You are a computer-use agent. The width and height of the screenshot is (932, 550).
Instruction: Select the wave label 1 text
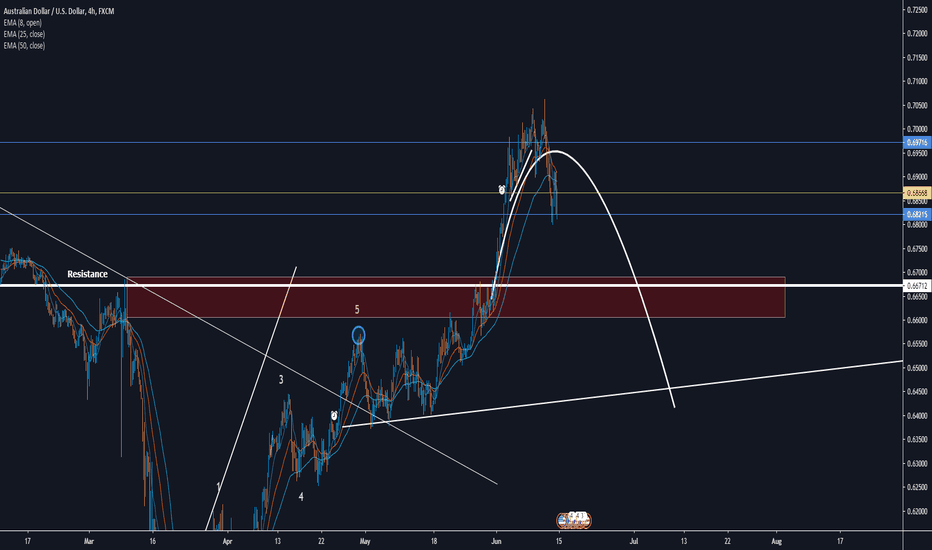point(218,487)
